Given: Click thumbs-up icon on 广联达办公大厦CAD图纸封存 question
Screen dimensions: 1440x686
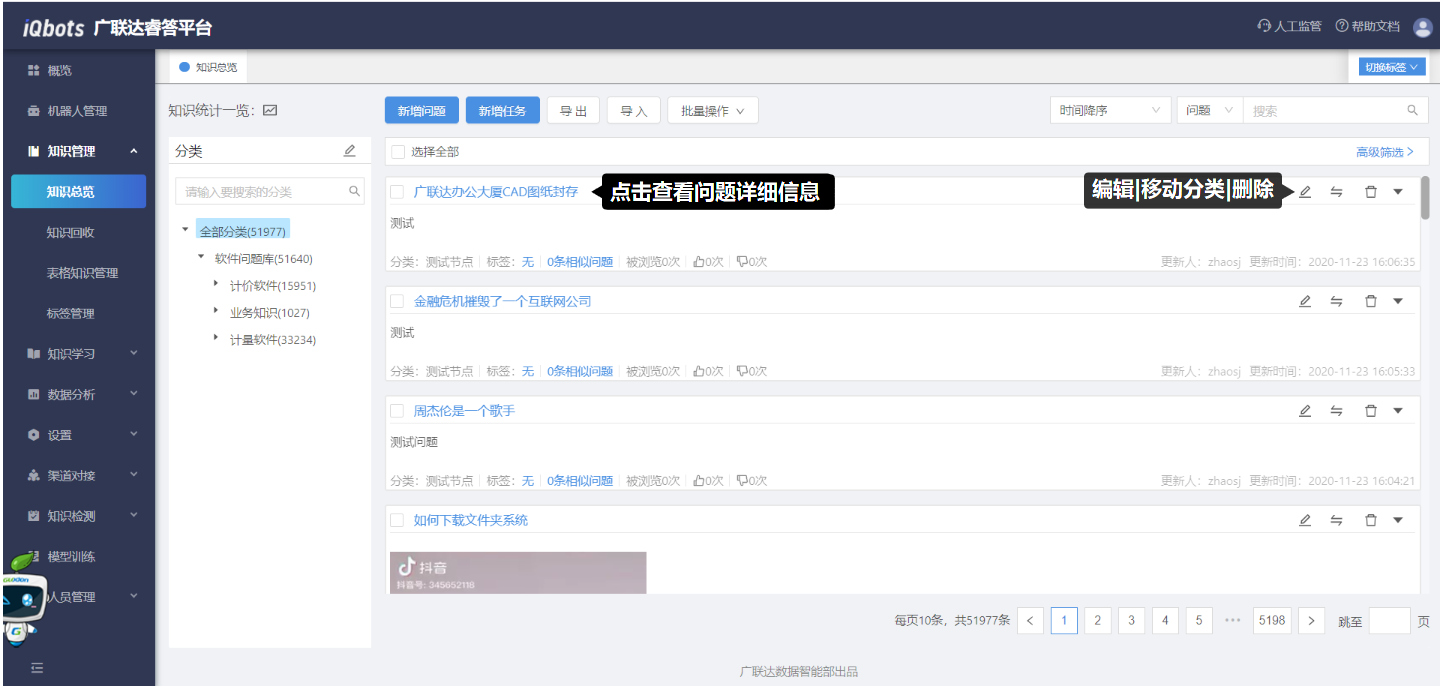Looking at the screenshot, I should click(699, 262).
